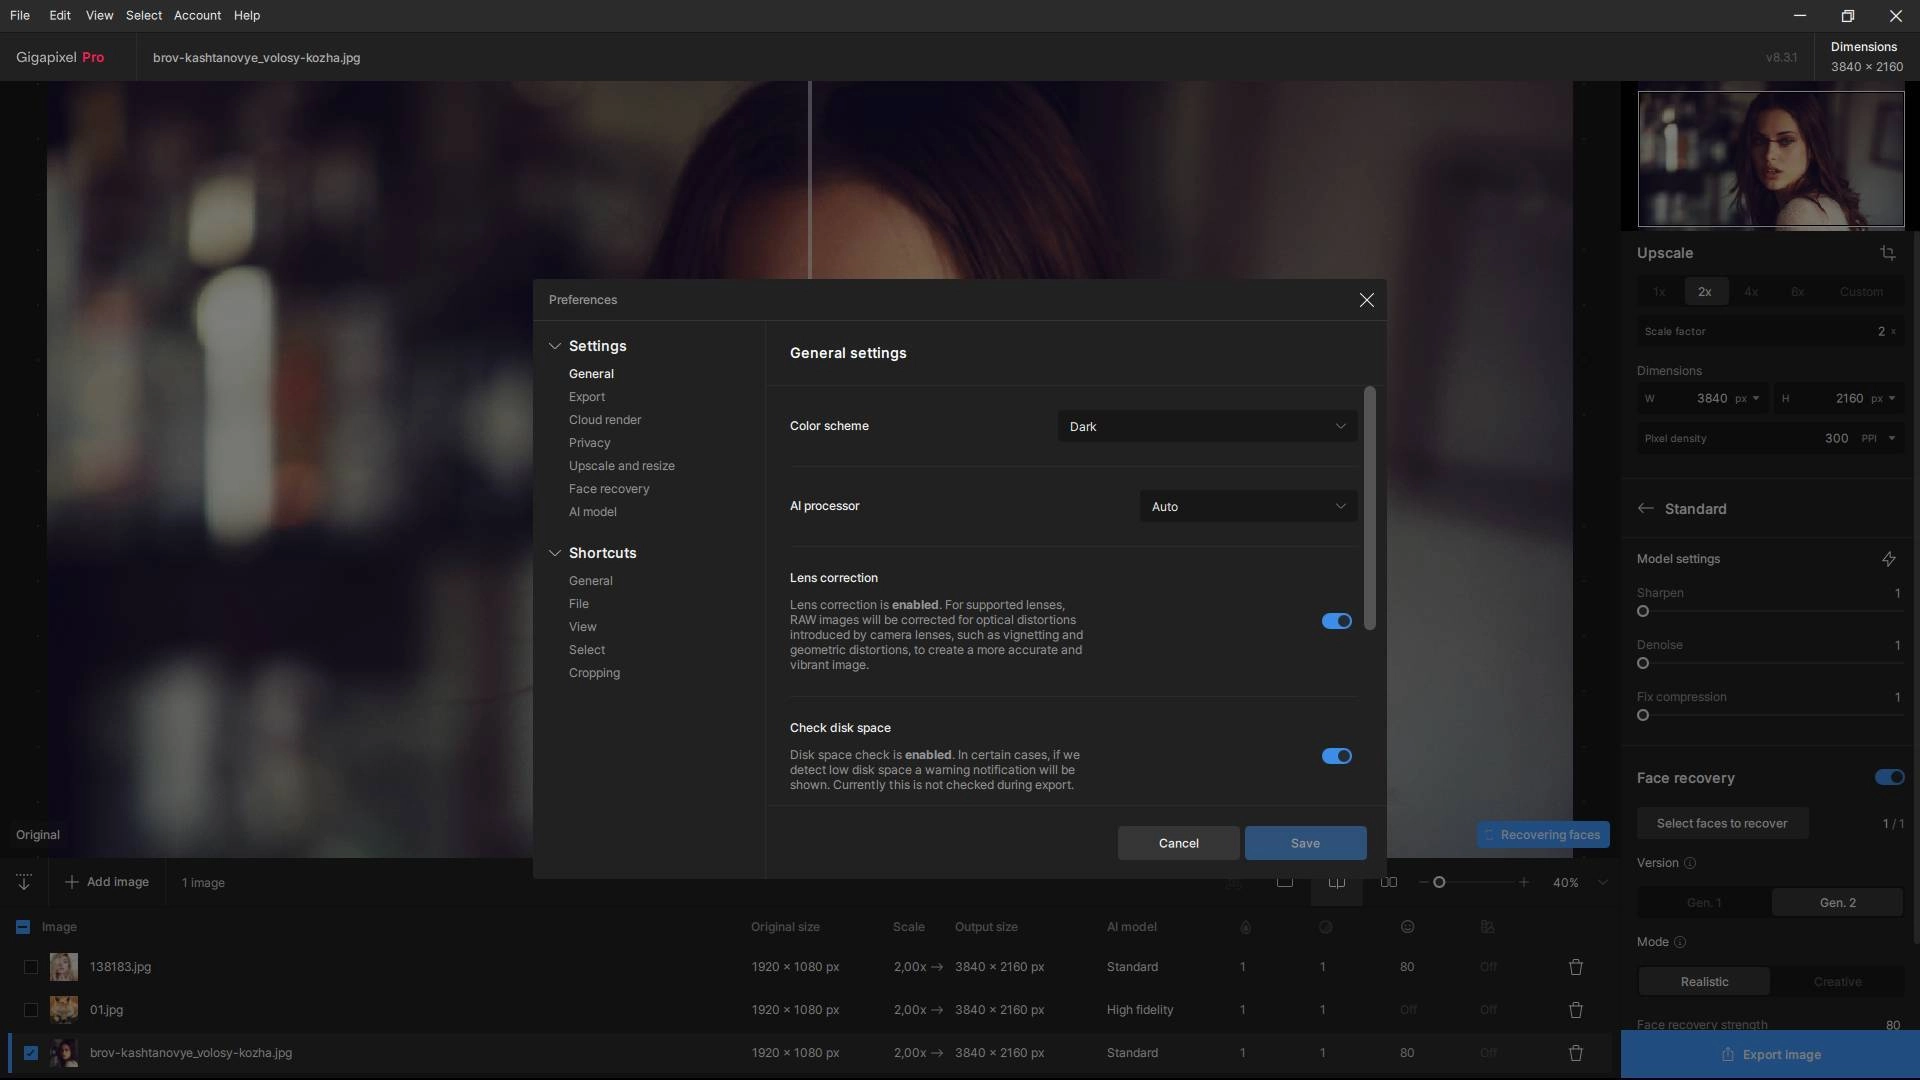Click the Sharpen slider handle

[1642, 611]
